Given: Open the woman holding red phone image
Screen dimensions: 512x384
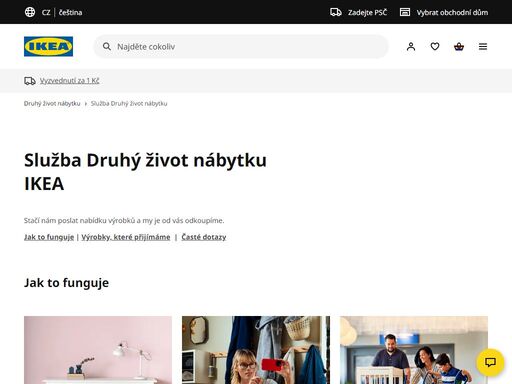Looking at the screenshot, I should click(256, 350).
